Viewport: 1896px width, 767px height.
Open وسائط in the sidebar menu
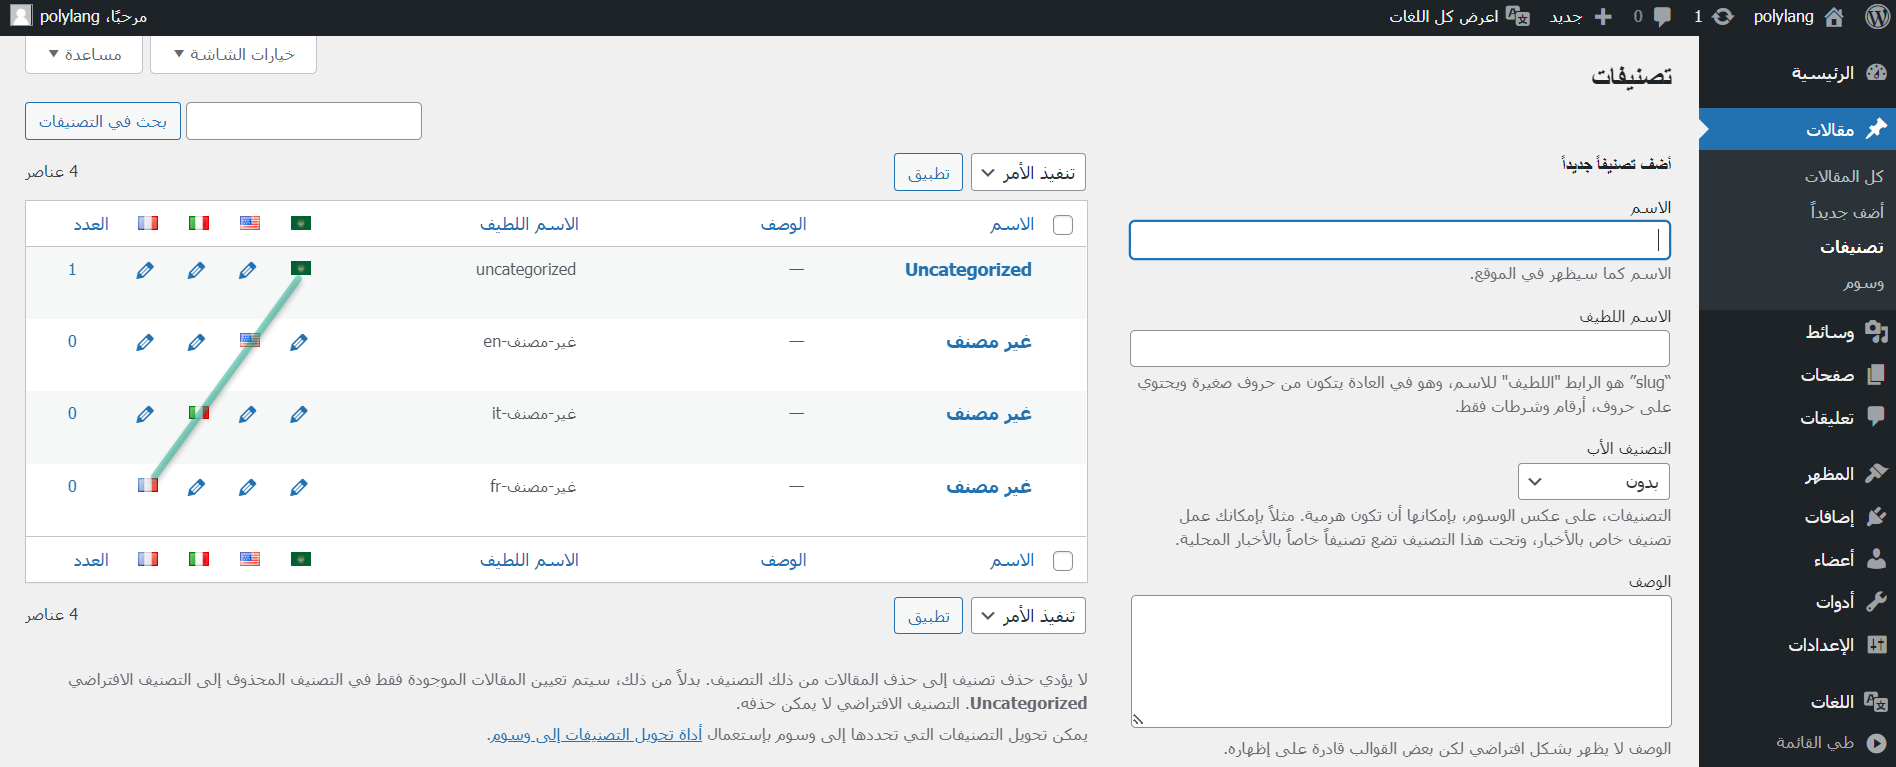click(1829, 332)
